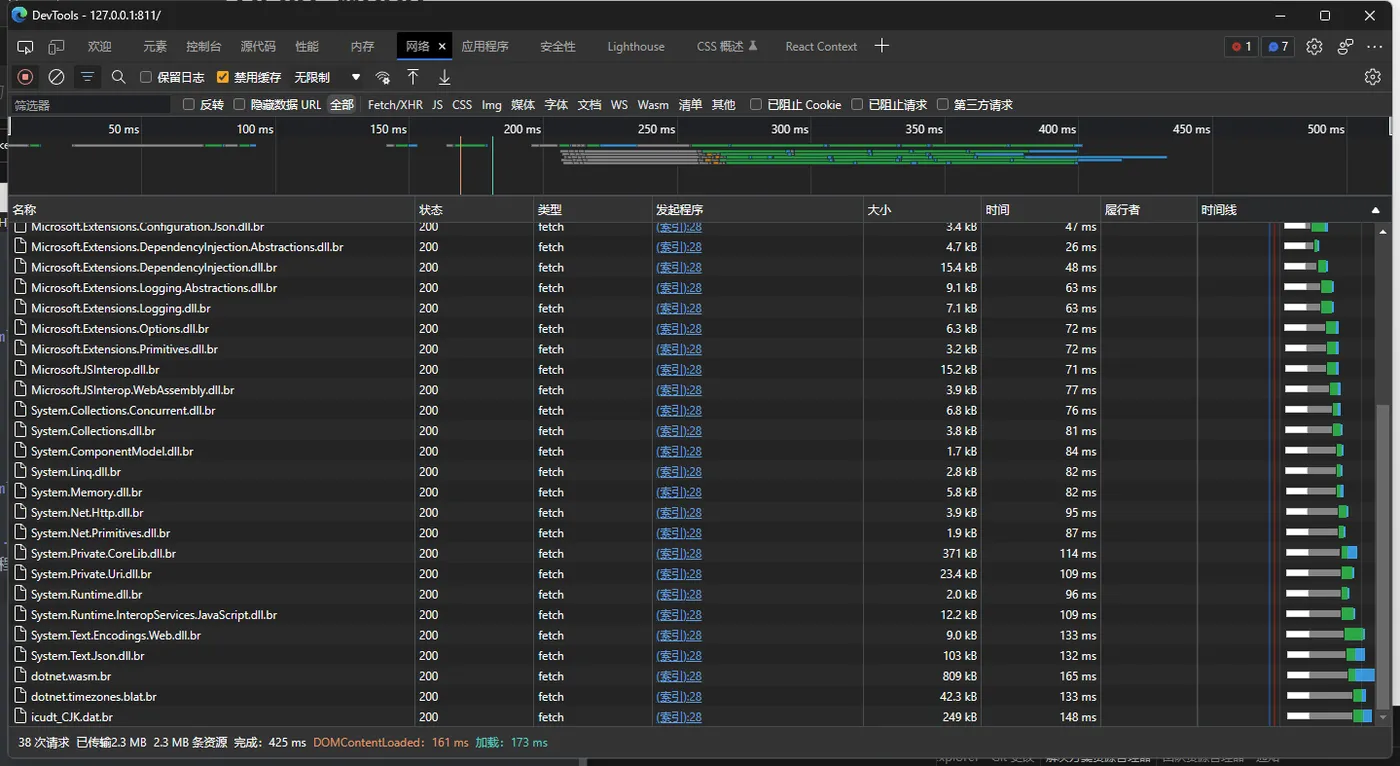Clear the network log
1400x766 pixels.
pos(57,77)
